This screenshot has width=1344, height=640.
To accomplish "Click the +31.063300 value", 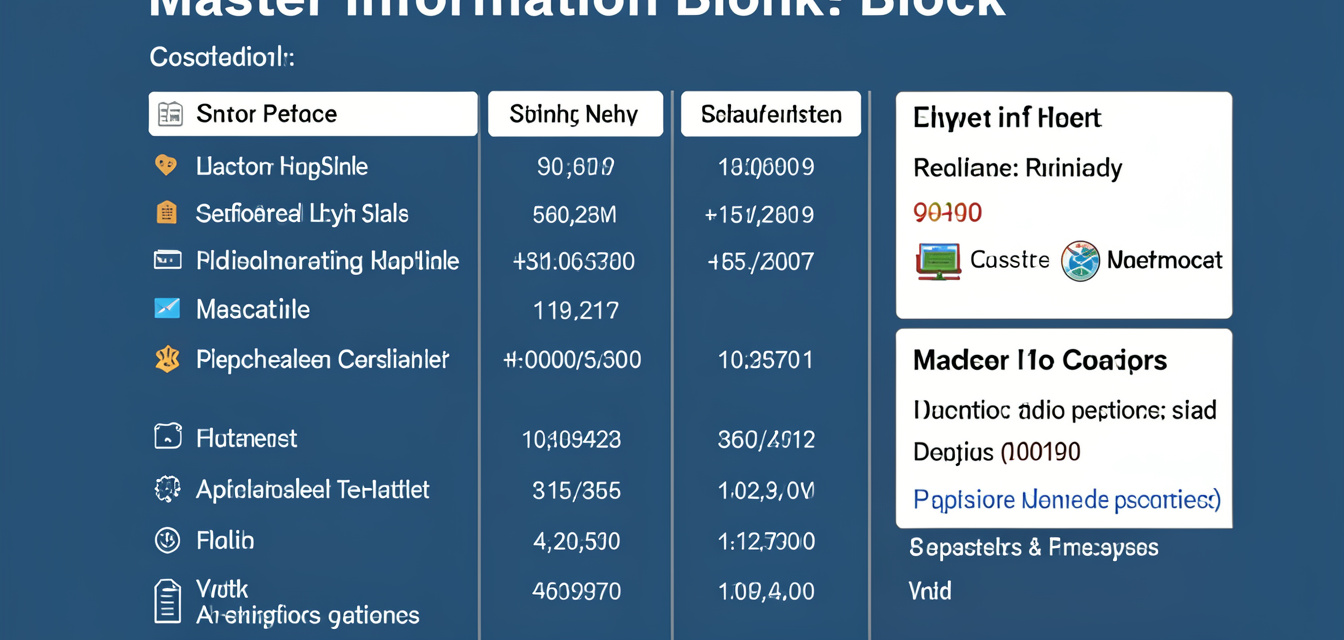I will (574, 262).
